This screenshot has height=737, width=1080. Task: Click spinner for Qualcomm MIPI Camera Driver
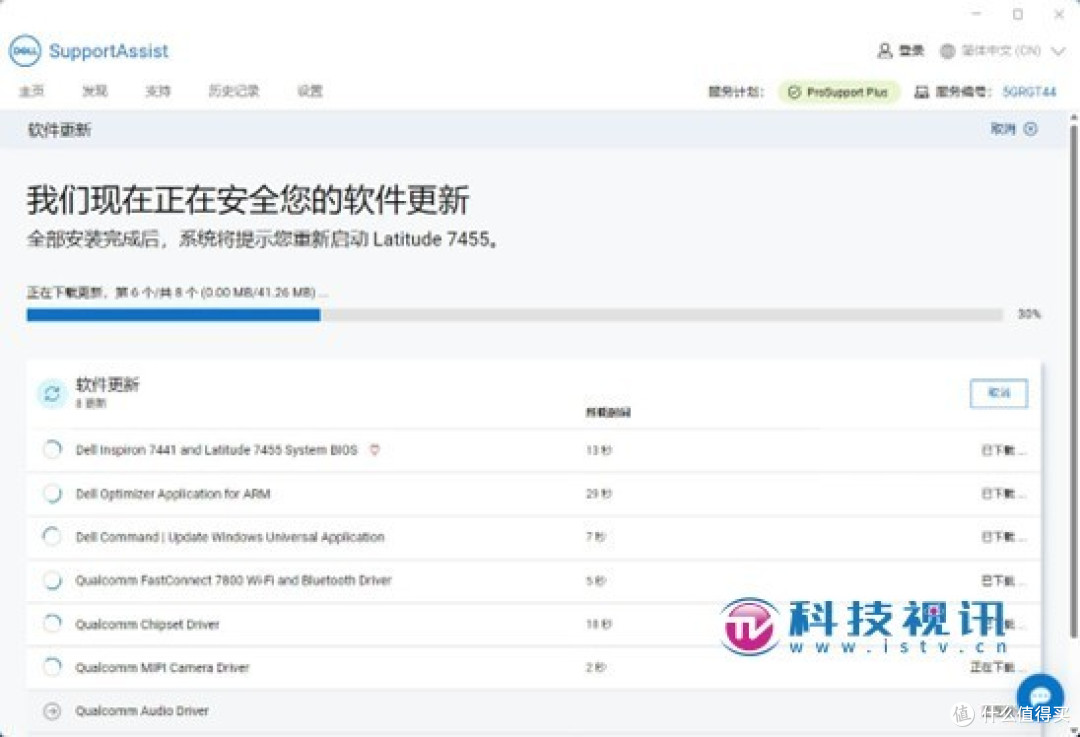pos(52,667)
